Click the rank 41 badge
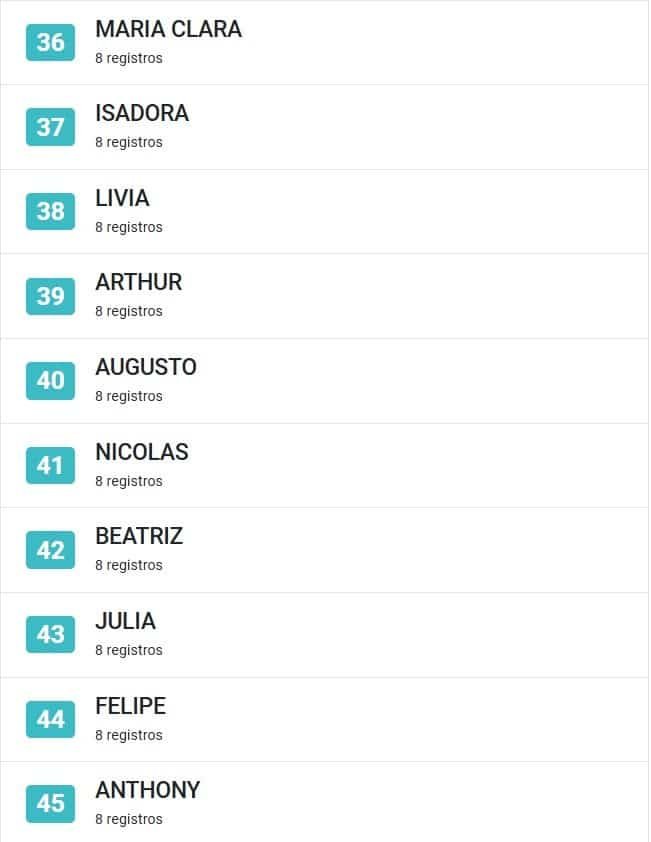This screenshot has width=651, height=842. (x=50, y=466)
